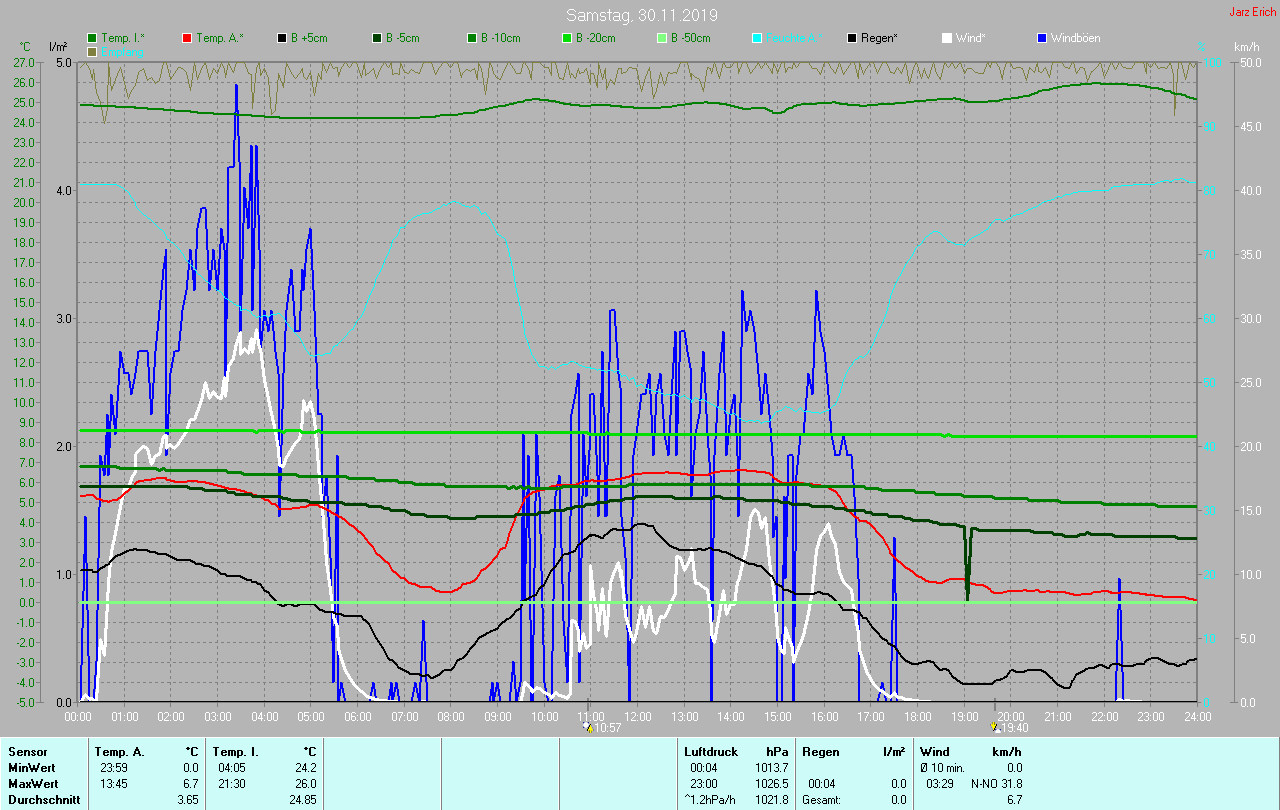The image size is (1280, 810).
Task: Click the white Wind legend square
Action: (947, 38)
